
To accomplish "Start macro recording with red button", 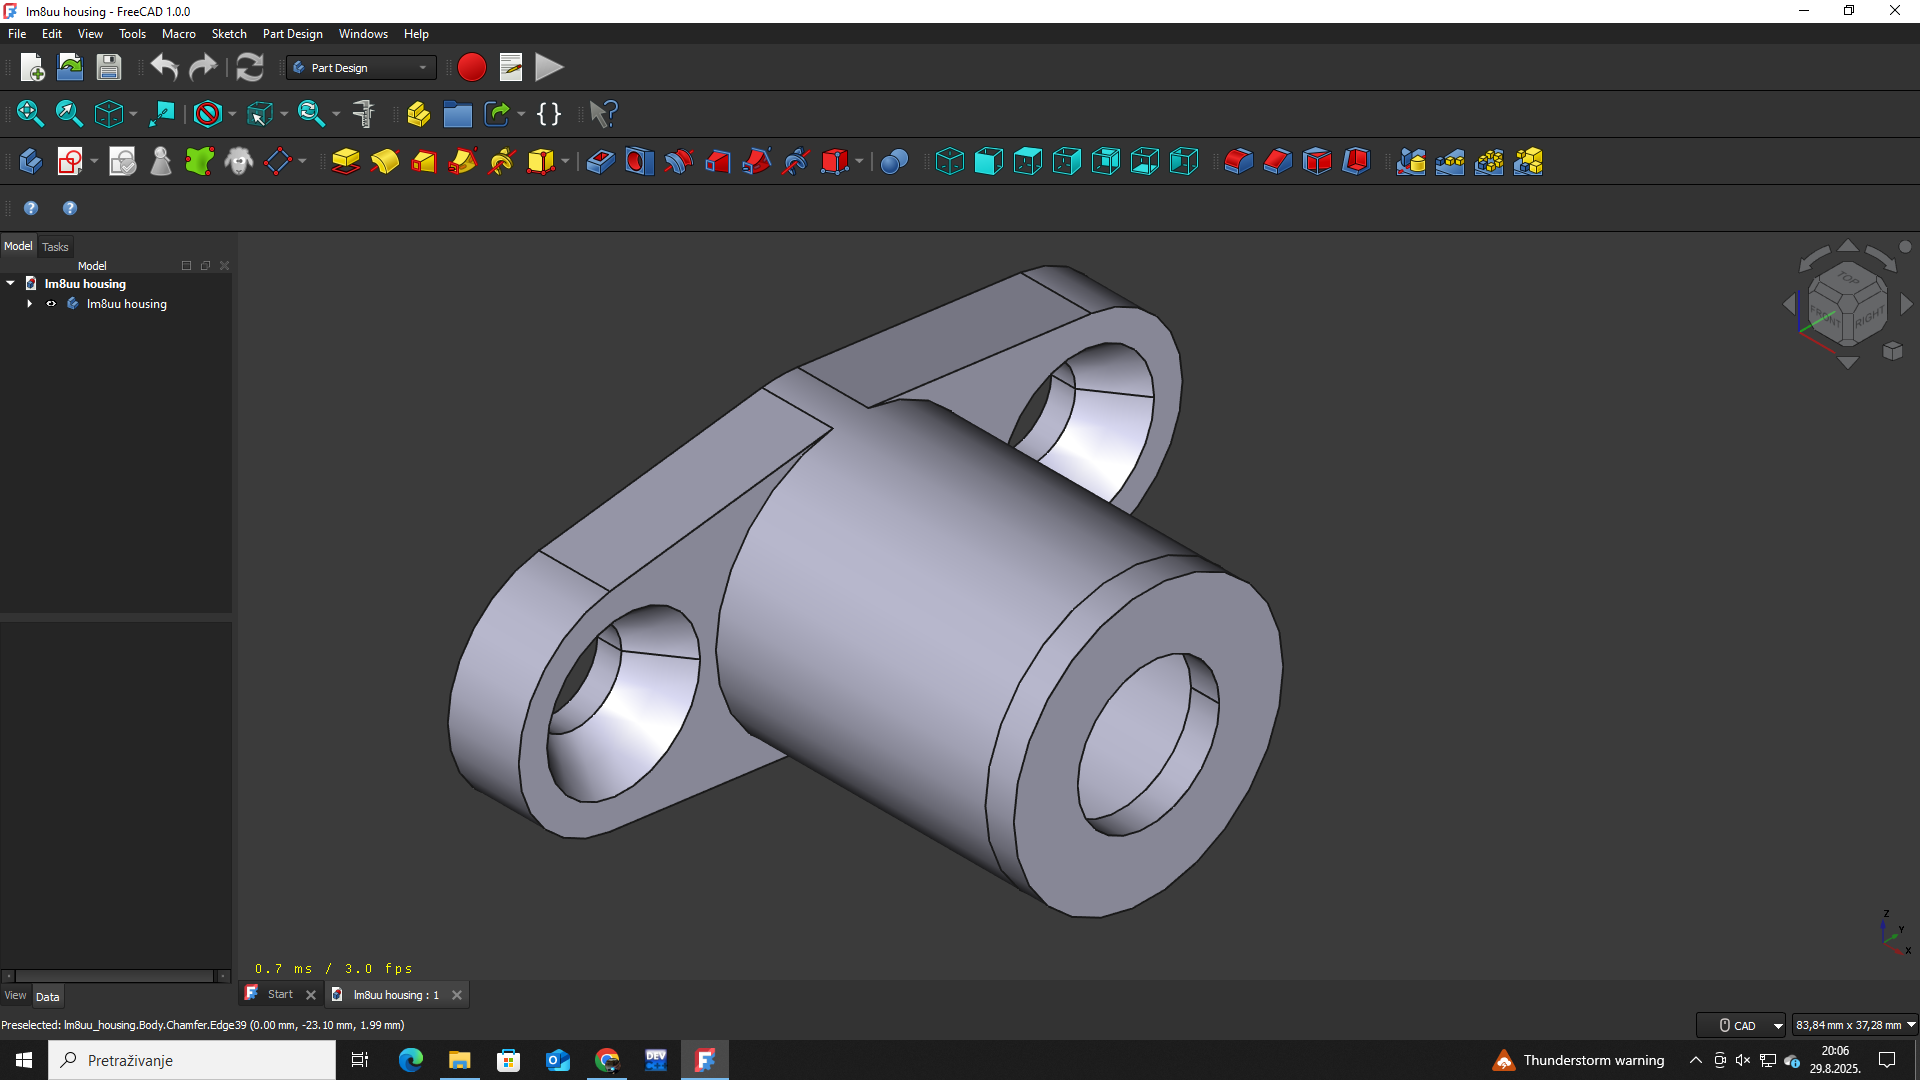I will [471, 67].
